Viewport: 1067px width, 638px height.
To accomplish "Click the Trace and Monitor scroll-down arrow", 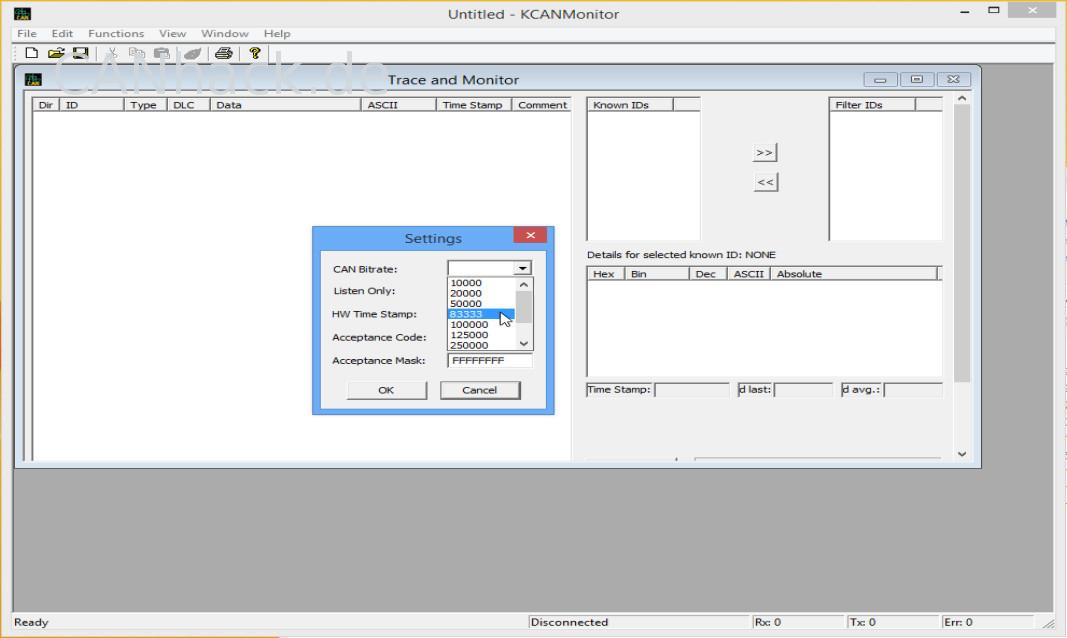I will pyautogui.click(x=962, y=454).
